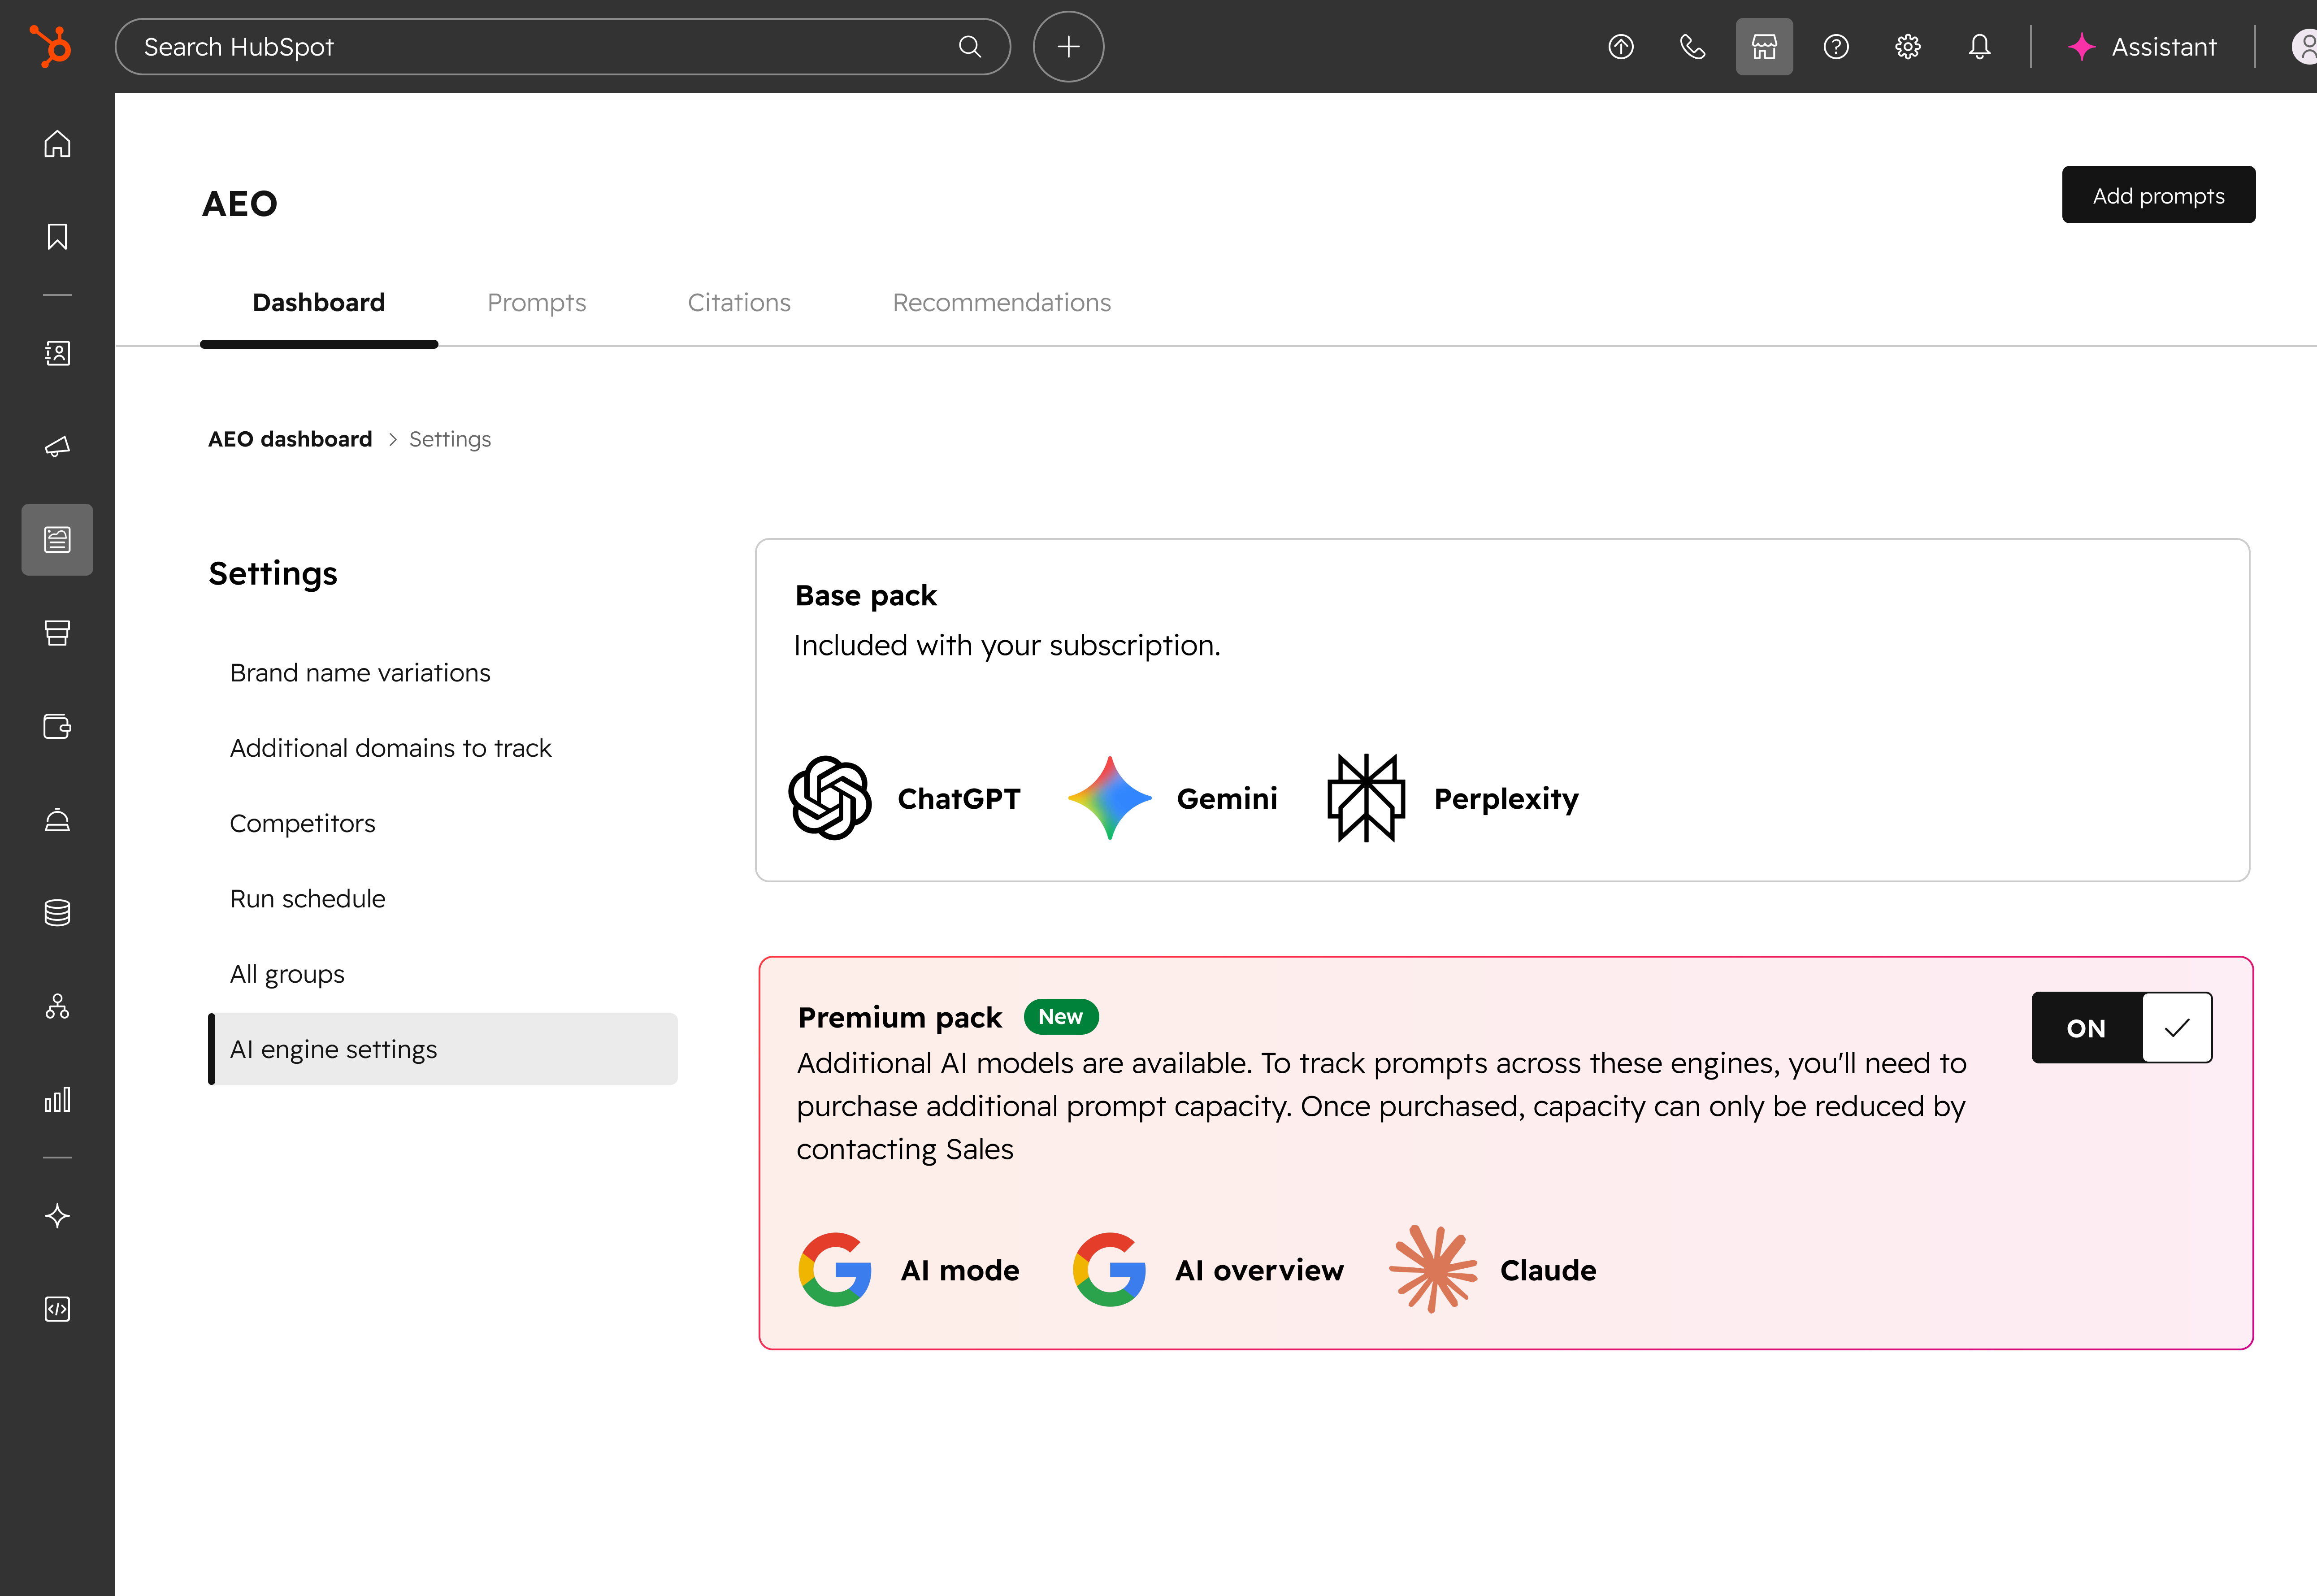Screen dimensions: 2317x1596
Task: Select AI engine settings item
Action: click(443, 1049)
